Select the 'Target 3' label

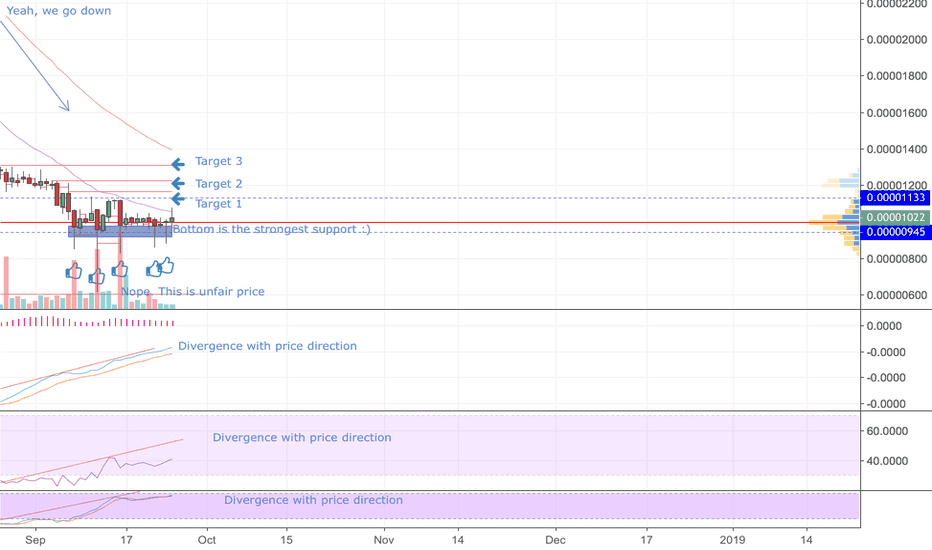pos(219,161)
